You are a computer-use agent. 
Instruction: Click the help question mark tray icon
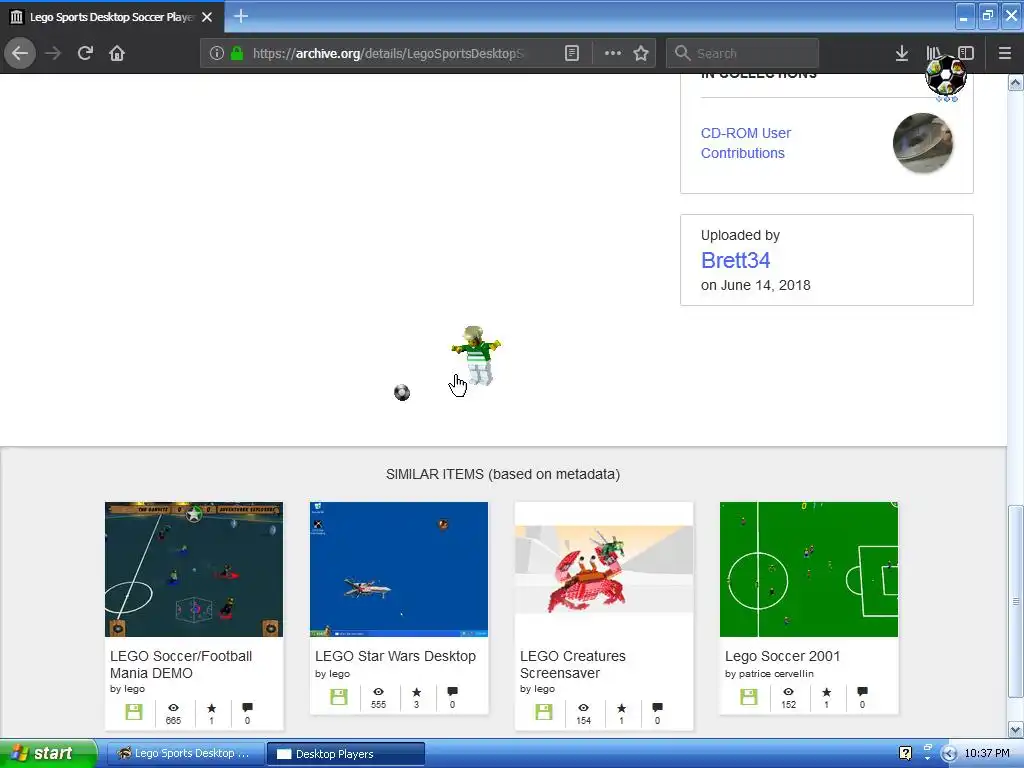pos(905,753)
